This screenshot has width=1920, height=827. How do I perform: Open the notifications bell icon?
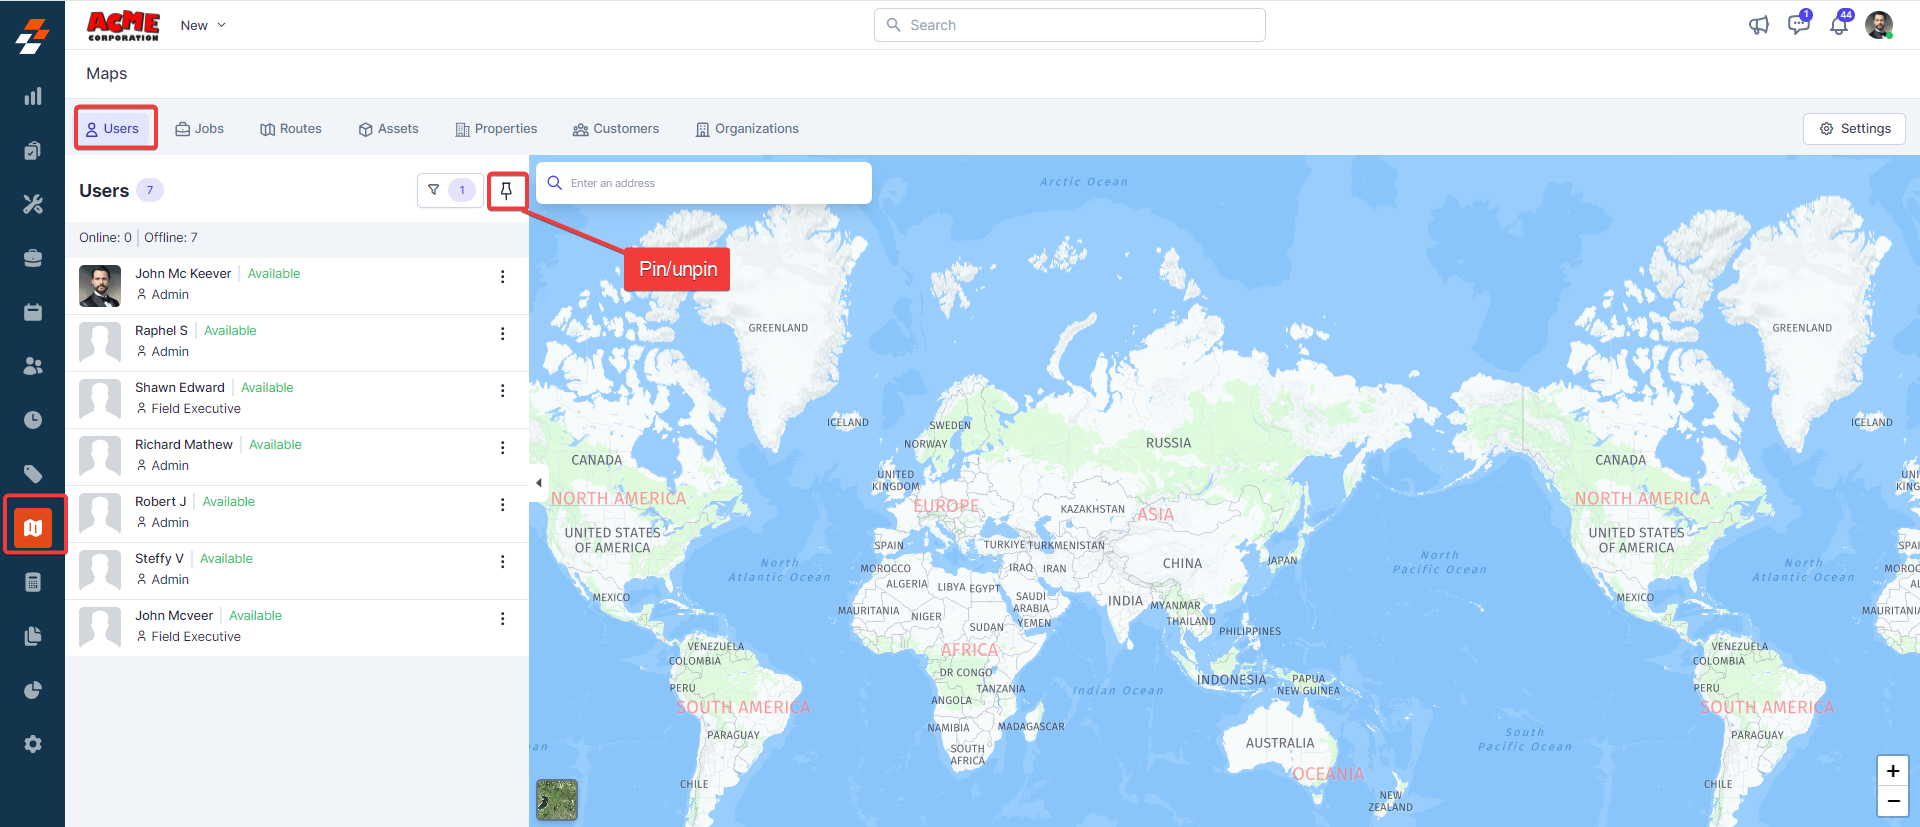pos(1839,24)
